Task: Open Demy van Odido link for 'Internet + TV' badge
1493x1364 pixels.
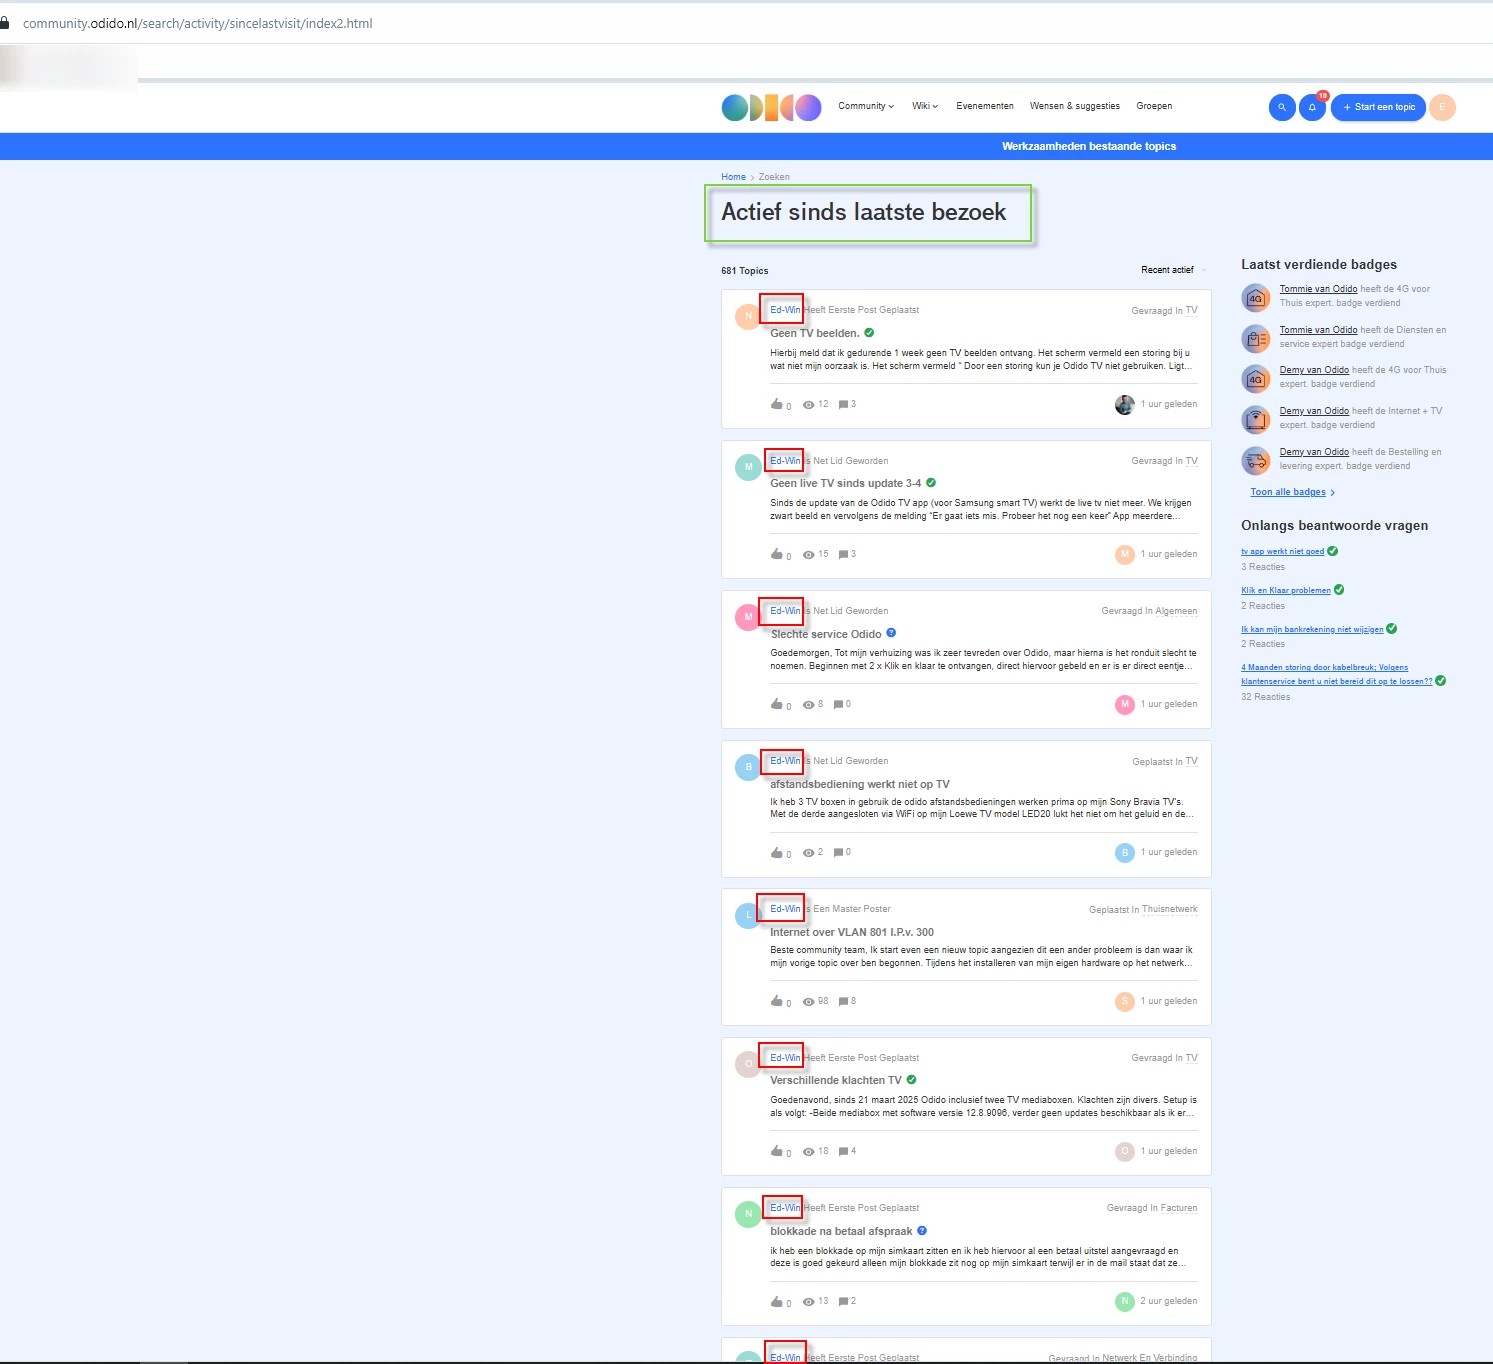Action: pyautogui.click(x=1314, y=411)
